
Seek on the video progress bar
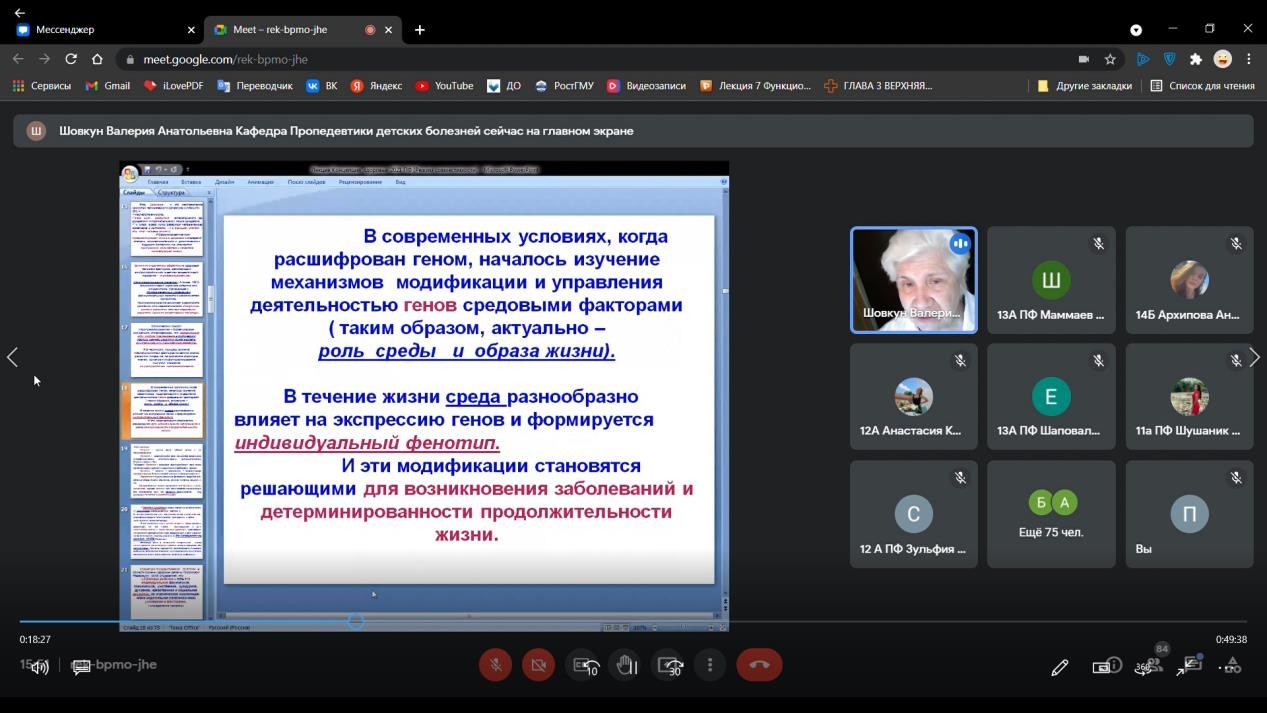pos(633,621)
